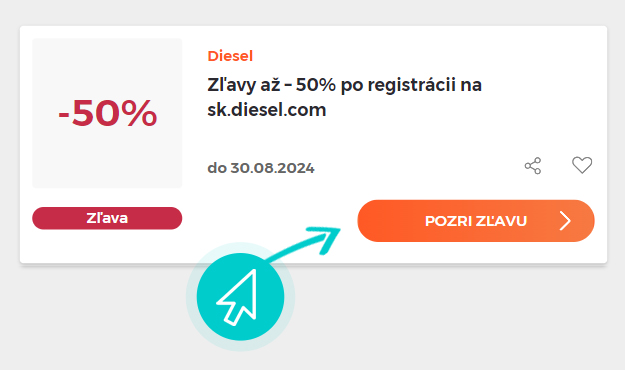Viewport: 625px width, 370px height.
Task: Click the expiry date do 30.08.2024
Action: point(261,168)
